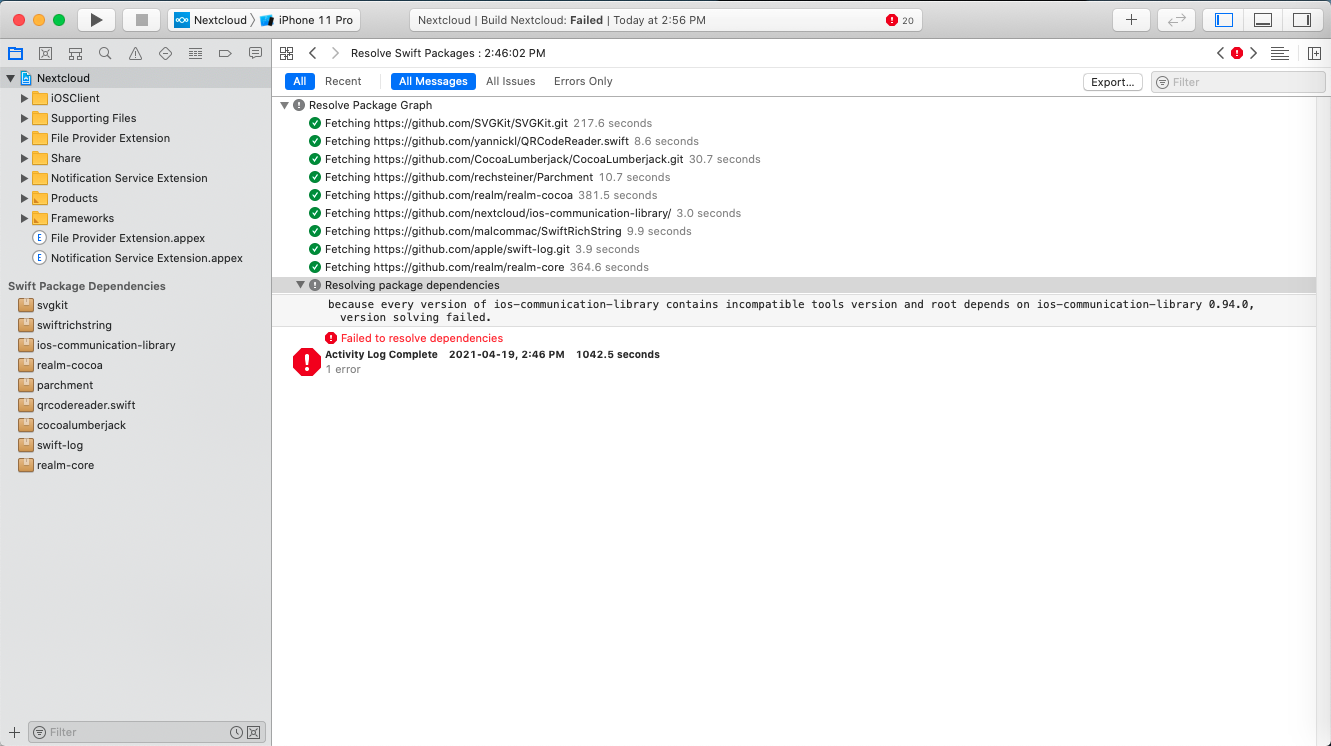The width and height of the screenshot is (1331, 746).
Task: Toggle recent files filter clock icon
Action: tap(236, 732)
